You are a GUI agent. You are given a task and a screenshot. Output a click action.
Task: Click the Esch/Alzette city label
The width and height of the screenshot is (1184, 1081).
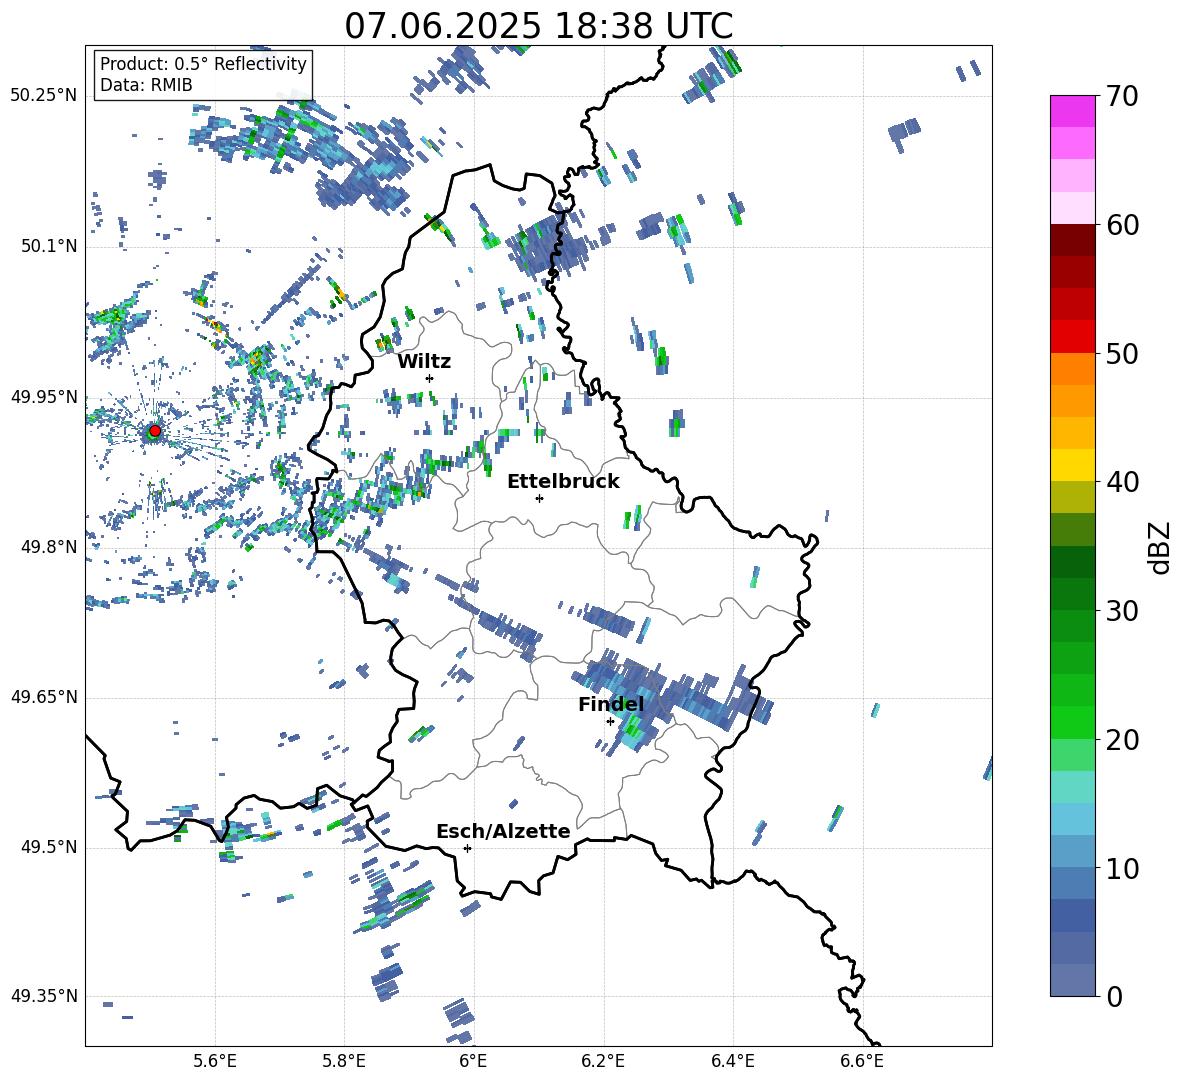[504, 831]
